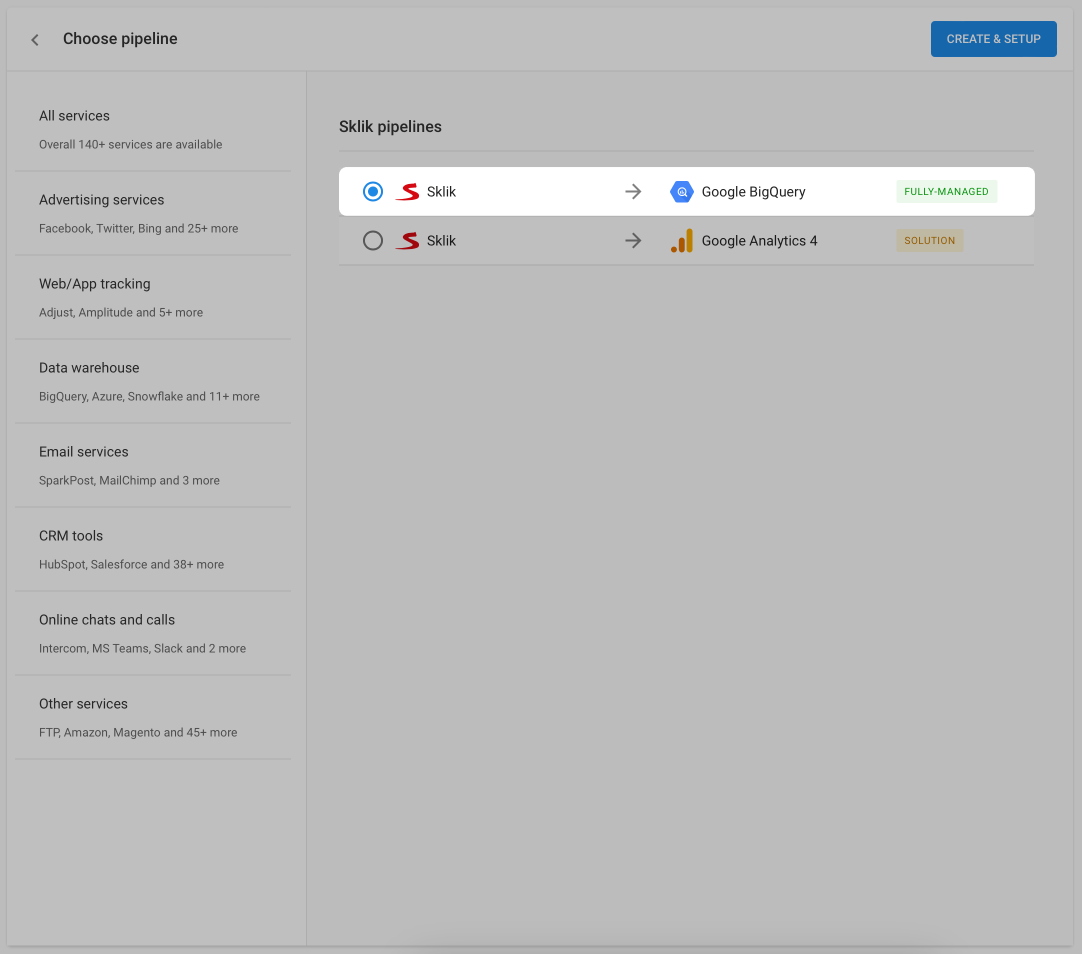1082x954 pixels.
Task: Open the Online chats and calls category
Action: [x=153, y=634]
